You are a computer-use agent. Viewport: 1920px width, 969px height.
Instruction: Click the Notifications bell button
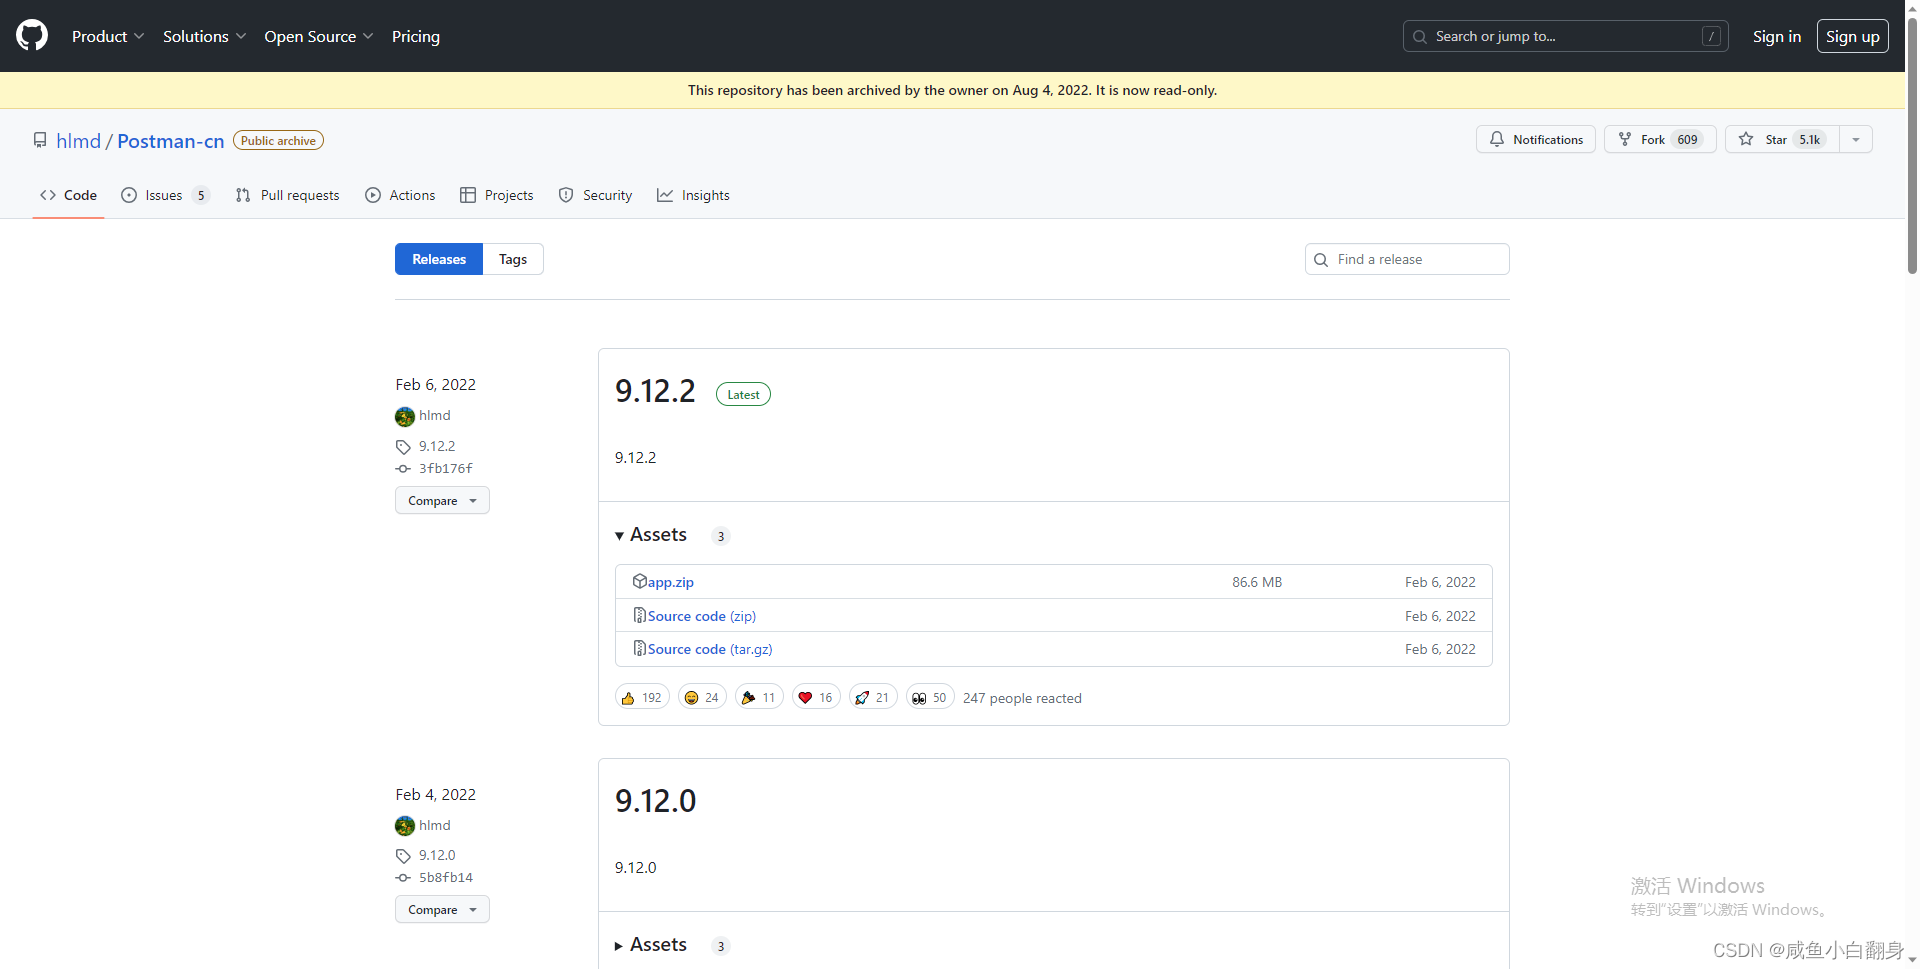[1535, 139]
